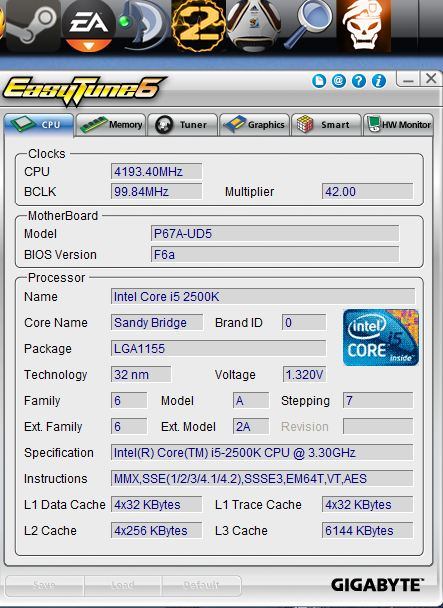443x608 pixels.
Task: Click L1 Data Cache value 4x32 KBytes
Action: 156,504
